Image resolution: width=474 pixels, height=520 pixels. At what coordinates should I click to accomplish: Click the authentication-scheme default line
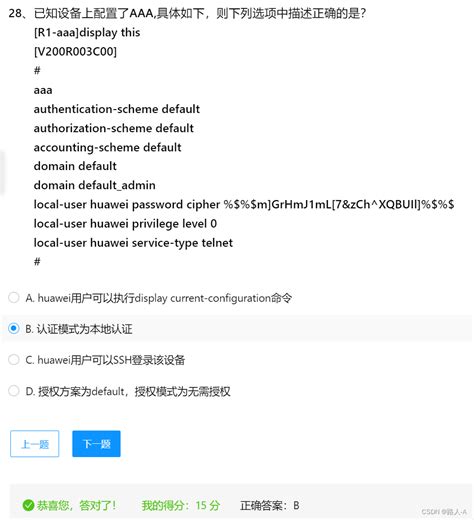click(117, 109)
